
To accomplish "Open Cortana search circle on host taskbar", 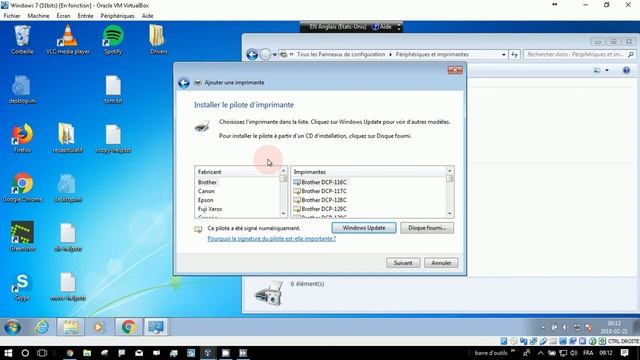I will (25, 353).
